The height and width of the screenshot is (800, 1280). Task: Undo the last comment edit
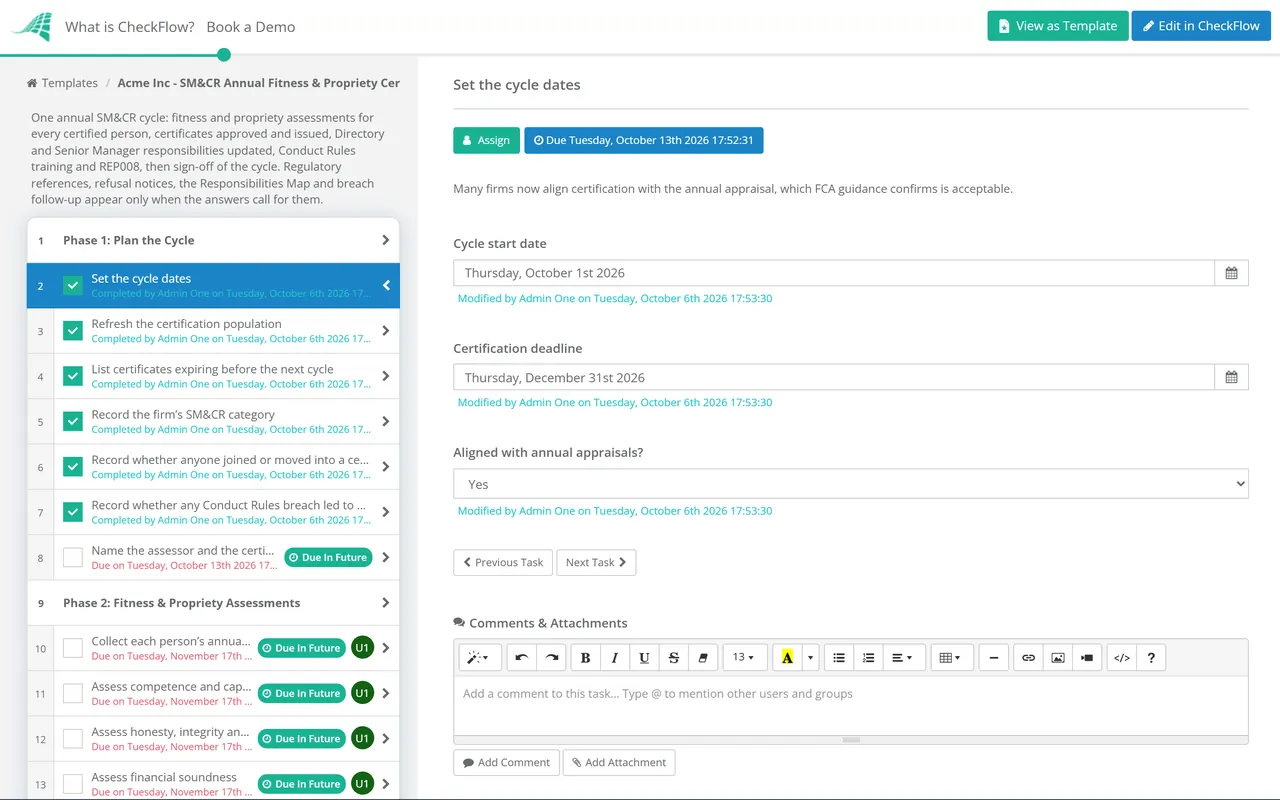[521, 657]
